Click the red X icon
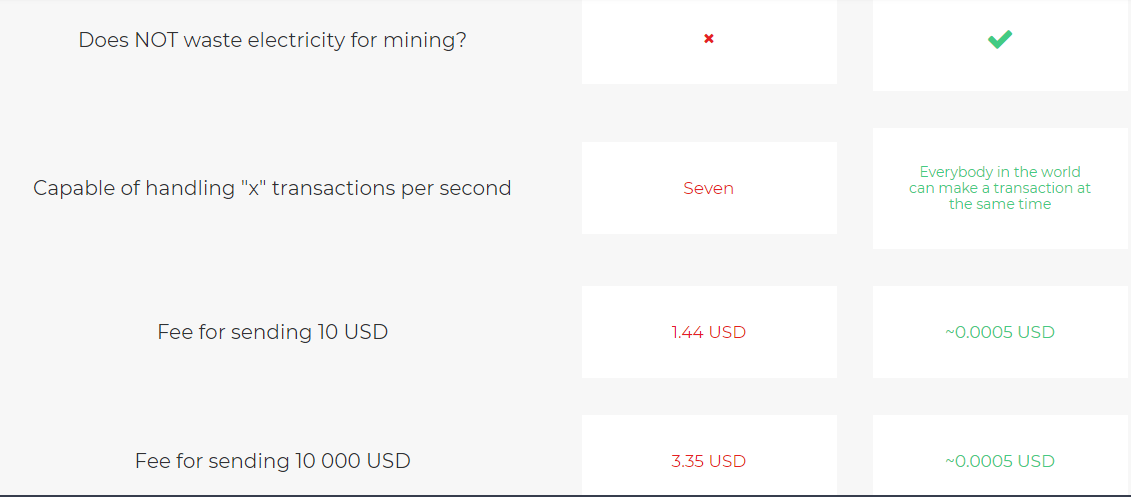The height and width of the screenshot is (497, 1131). (x=709, y=39)
